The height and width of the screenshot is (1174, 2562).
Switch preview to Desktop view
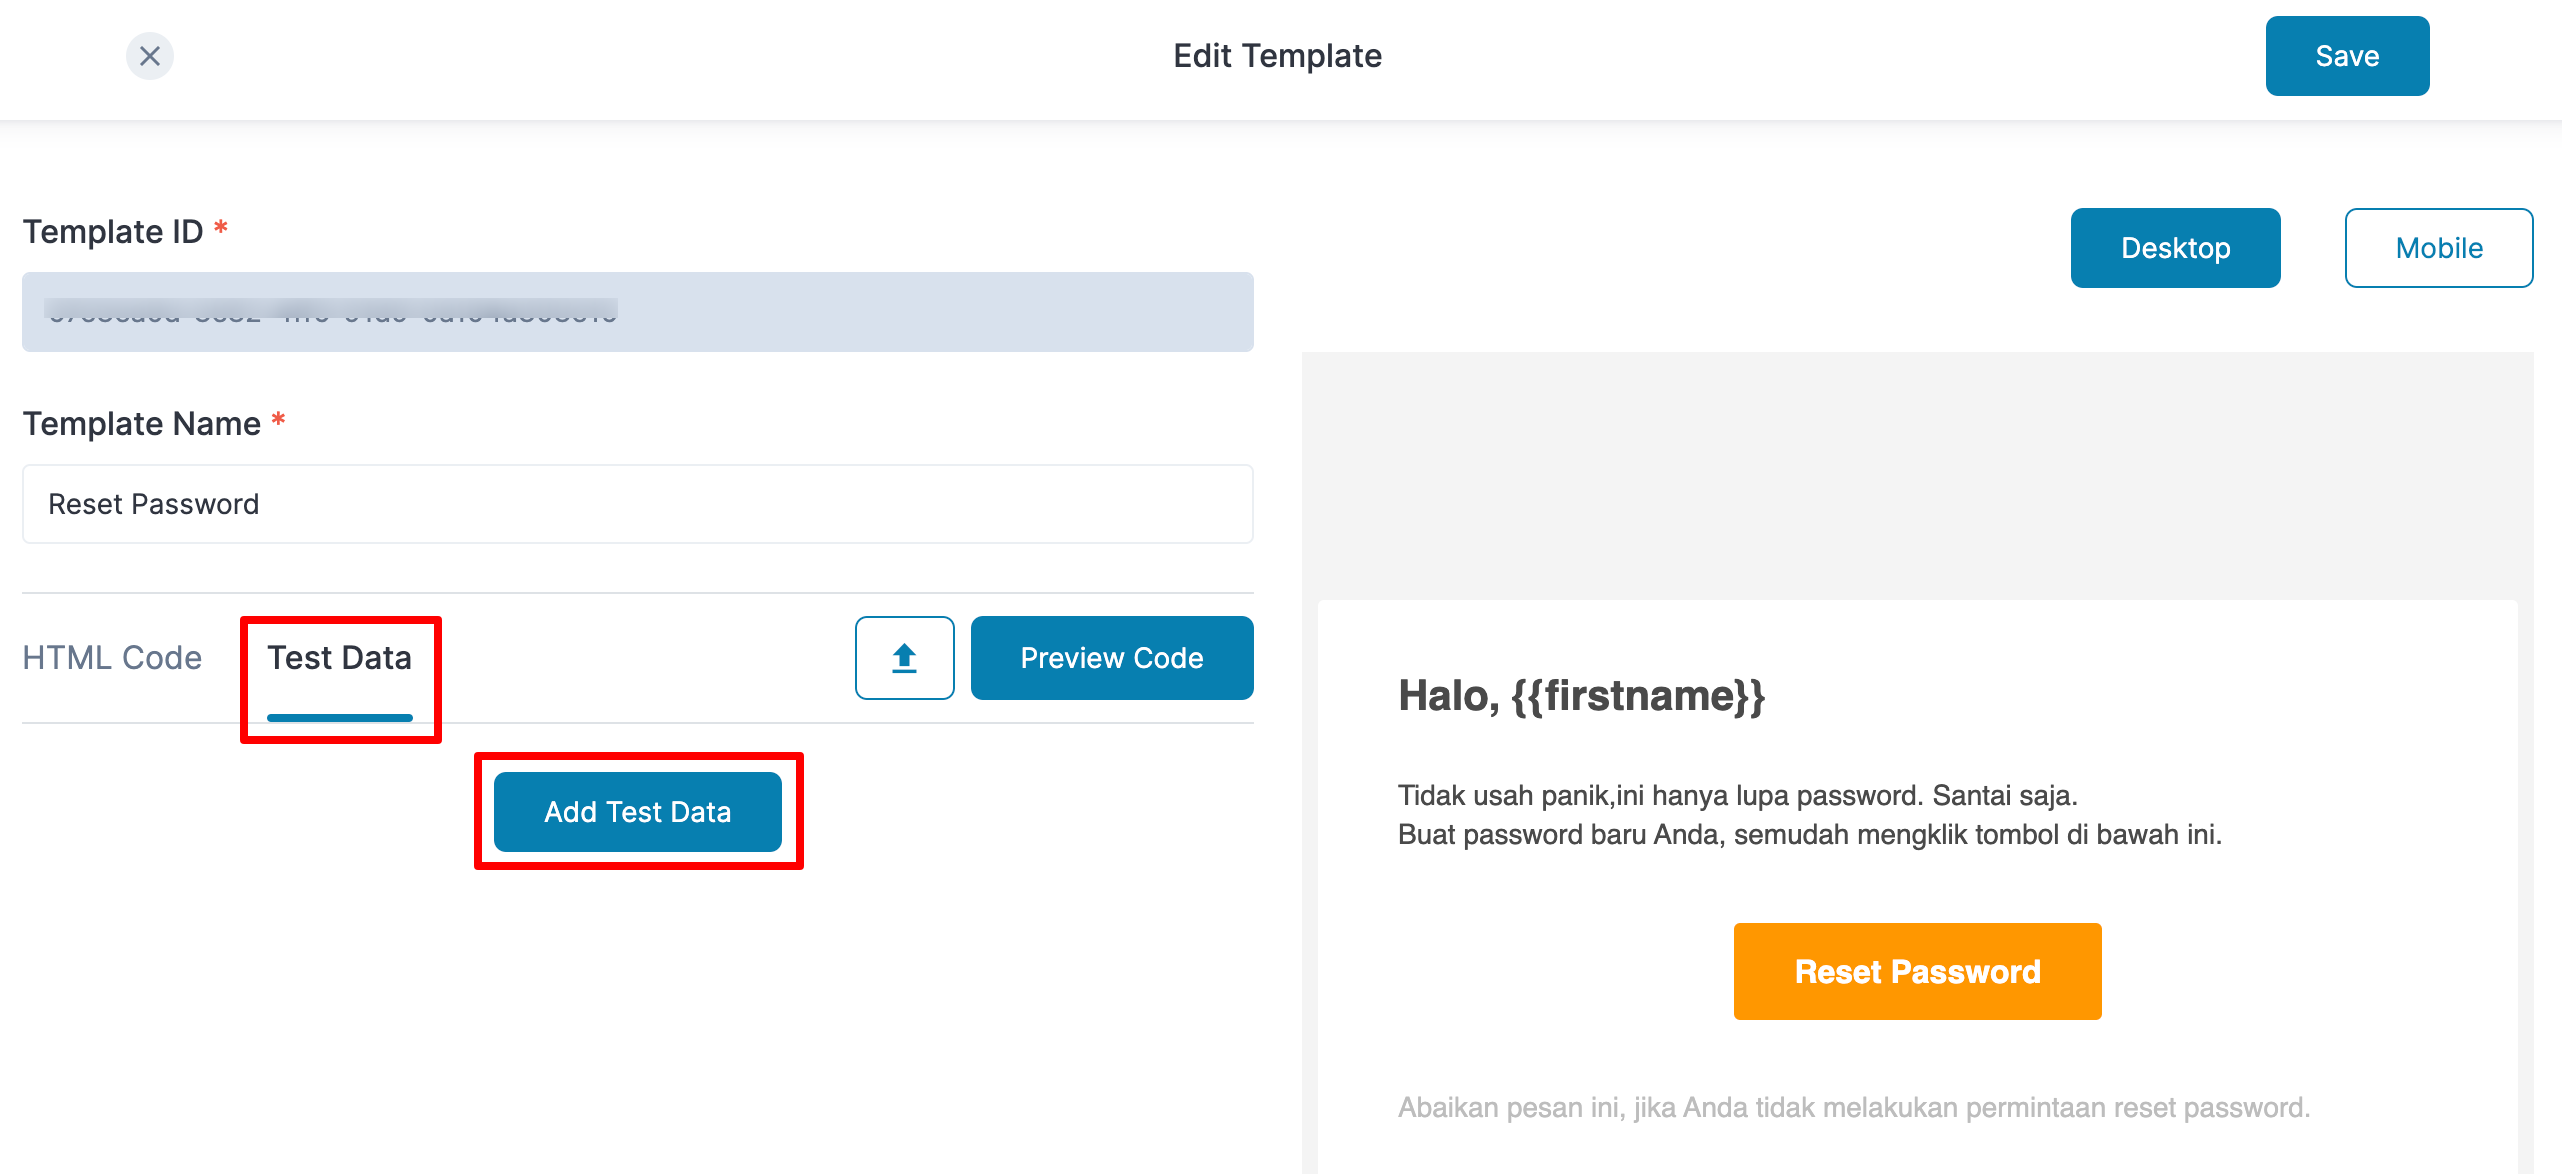[x=2175, y=248]
